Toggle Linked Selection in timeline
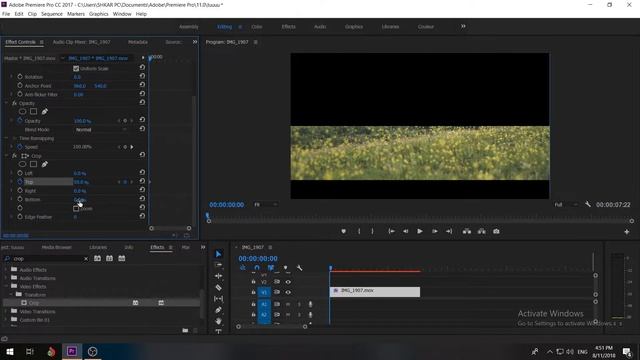 (x=271, y=268)
